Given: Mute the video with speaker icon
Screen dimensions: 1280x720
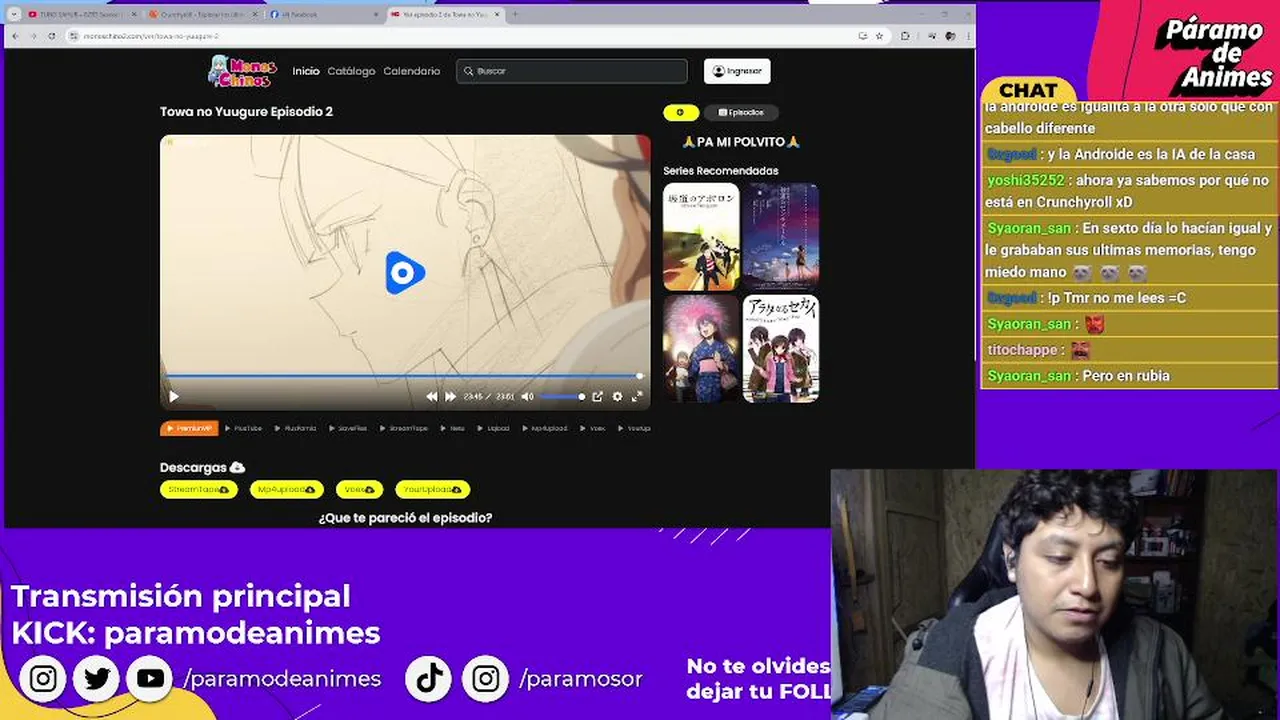Looking at the screenshot, I should pos(527,397).
